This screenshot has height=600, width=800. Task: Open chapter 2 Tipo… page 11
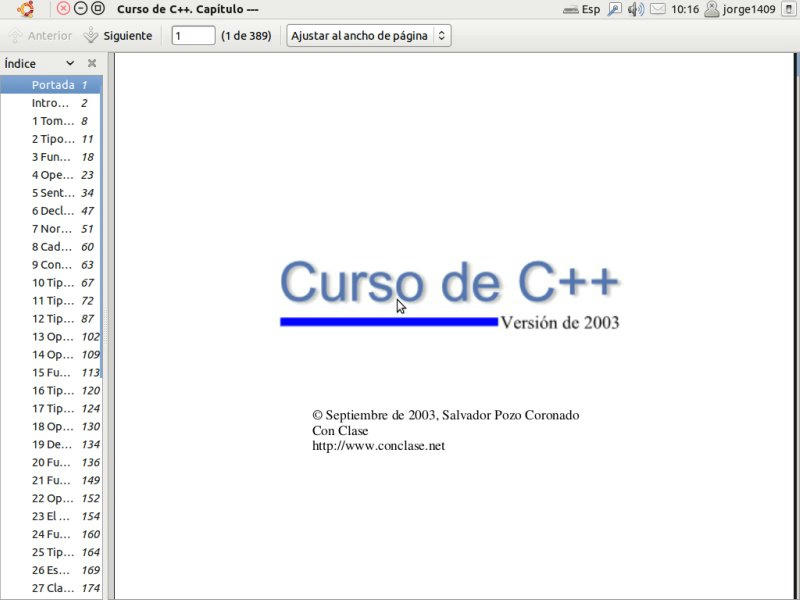tap(51, 139)
